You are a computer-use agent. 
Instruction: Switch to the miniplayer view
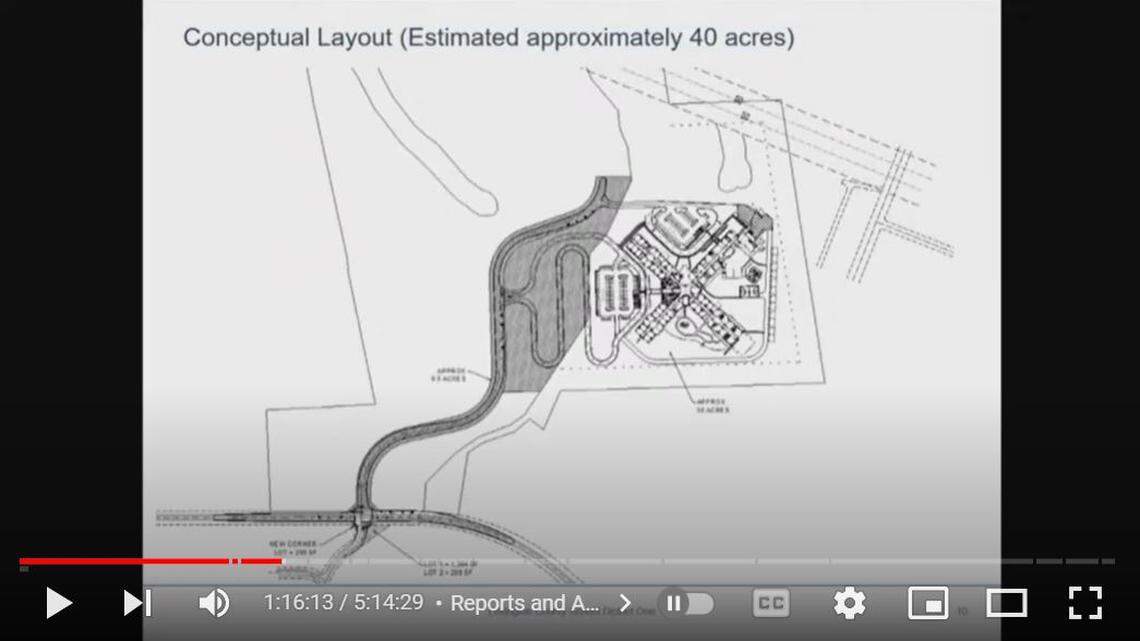click(927, 603)
